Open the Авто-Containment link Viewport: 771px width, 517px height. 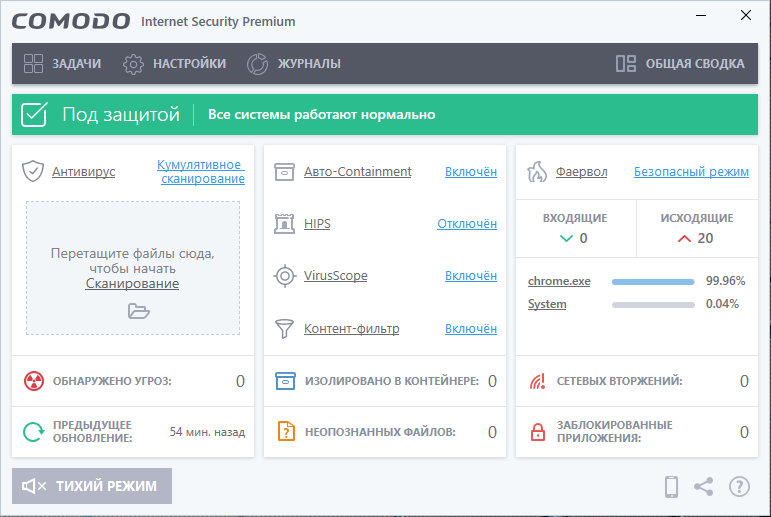(x=357, y=172)
